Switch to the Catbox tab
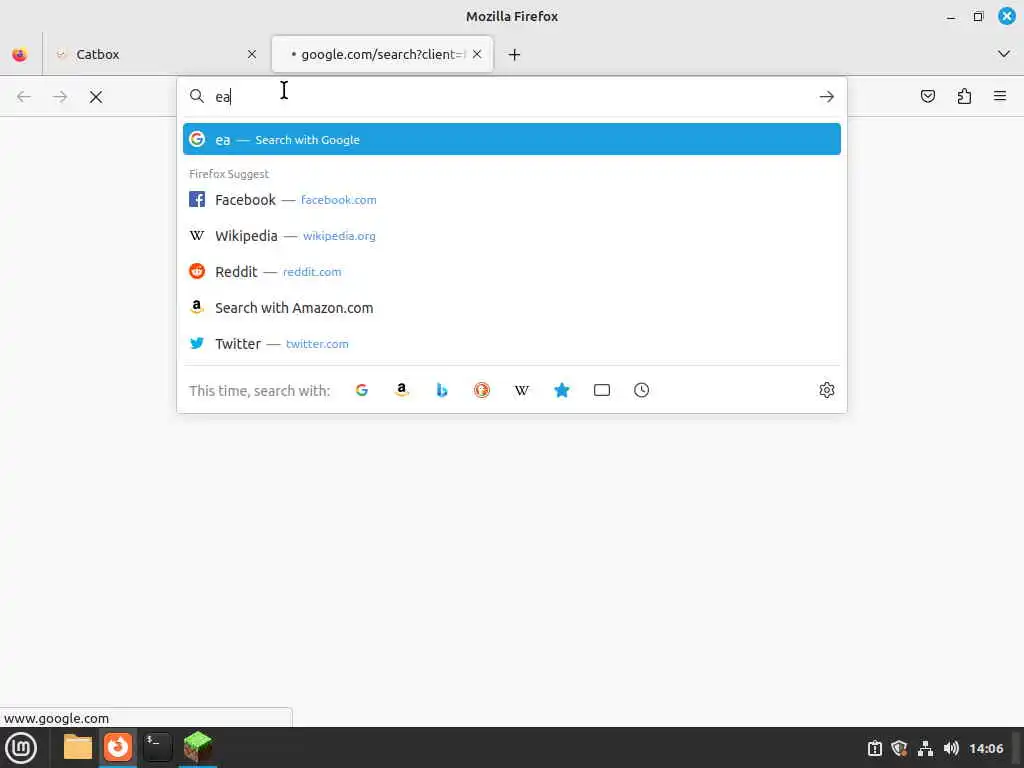 click(x=157, y=54)
